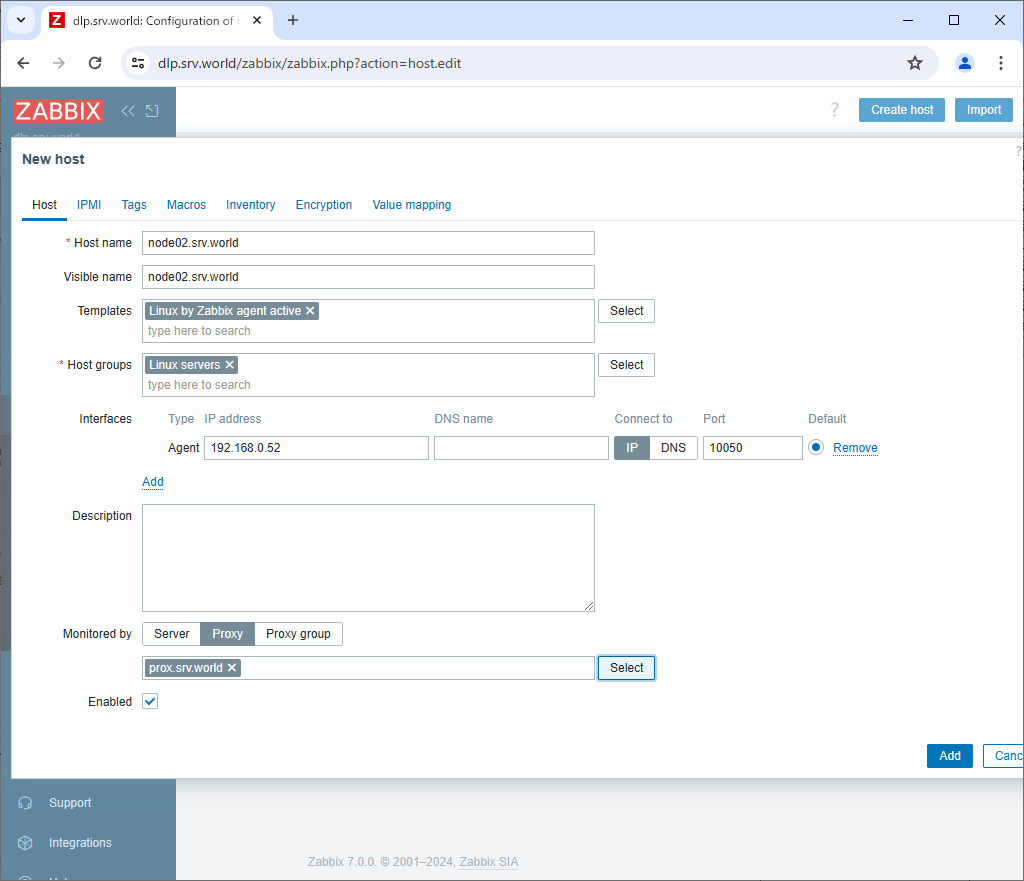Set Connect to DNS
Screen dimensions: 1024x881
673,448
